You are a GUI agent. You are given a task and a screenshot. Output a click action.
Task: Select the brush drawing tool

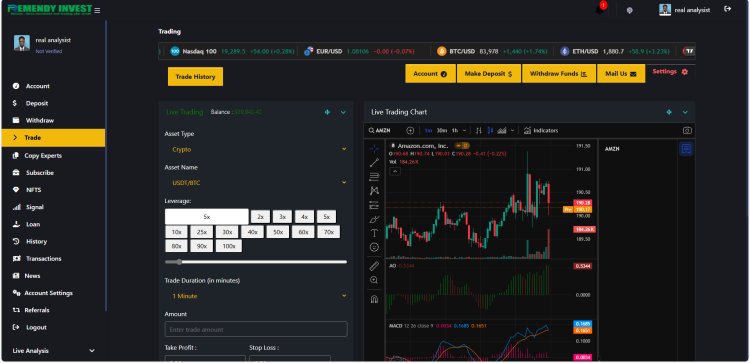tap(374, 219)
